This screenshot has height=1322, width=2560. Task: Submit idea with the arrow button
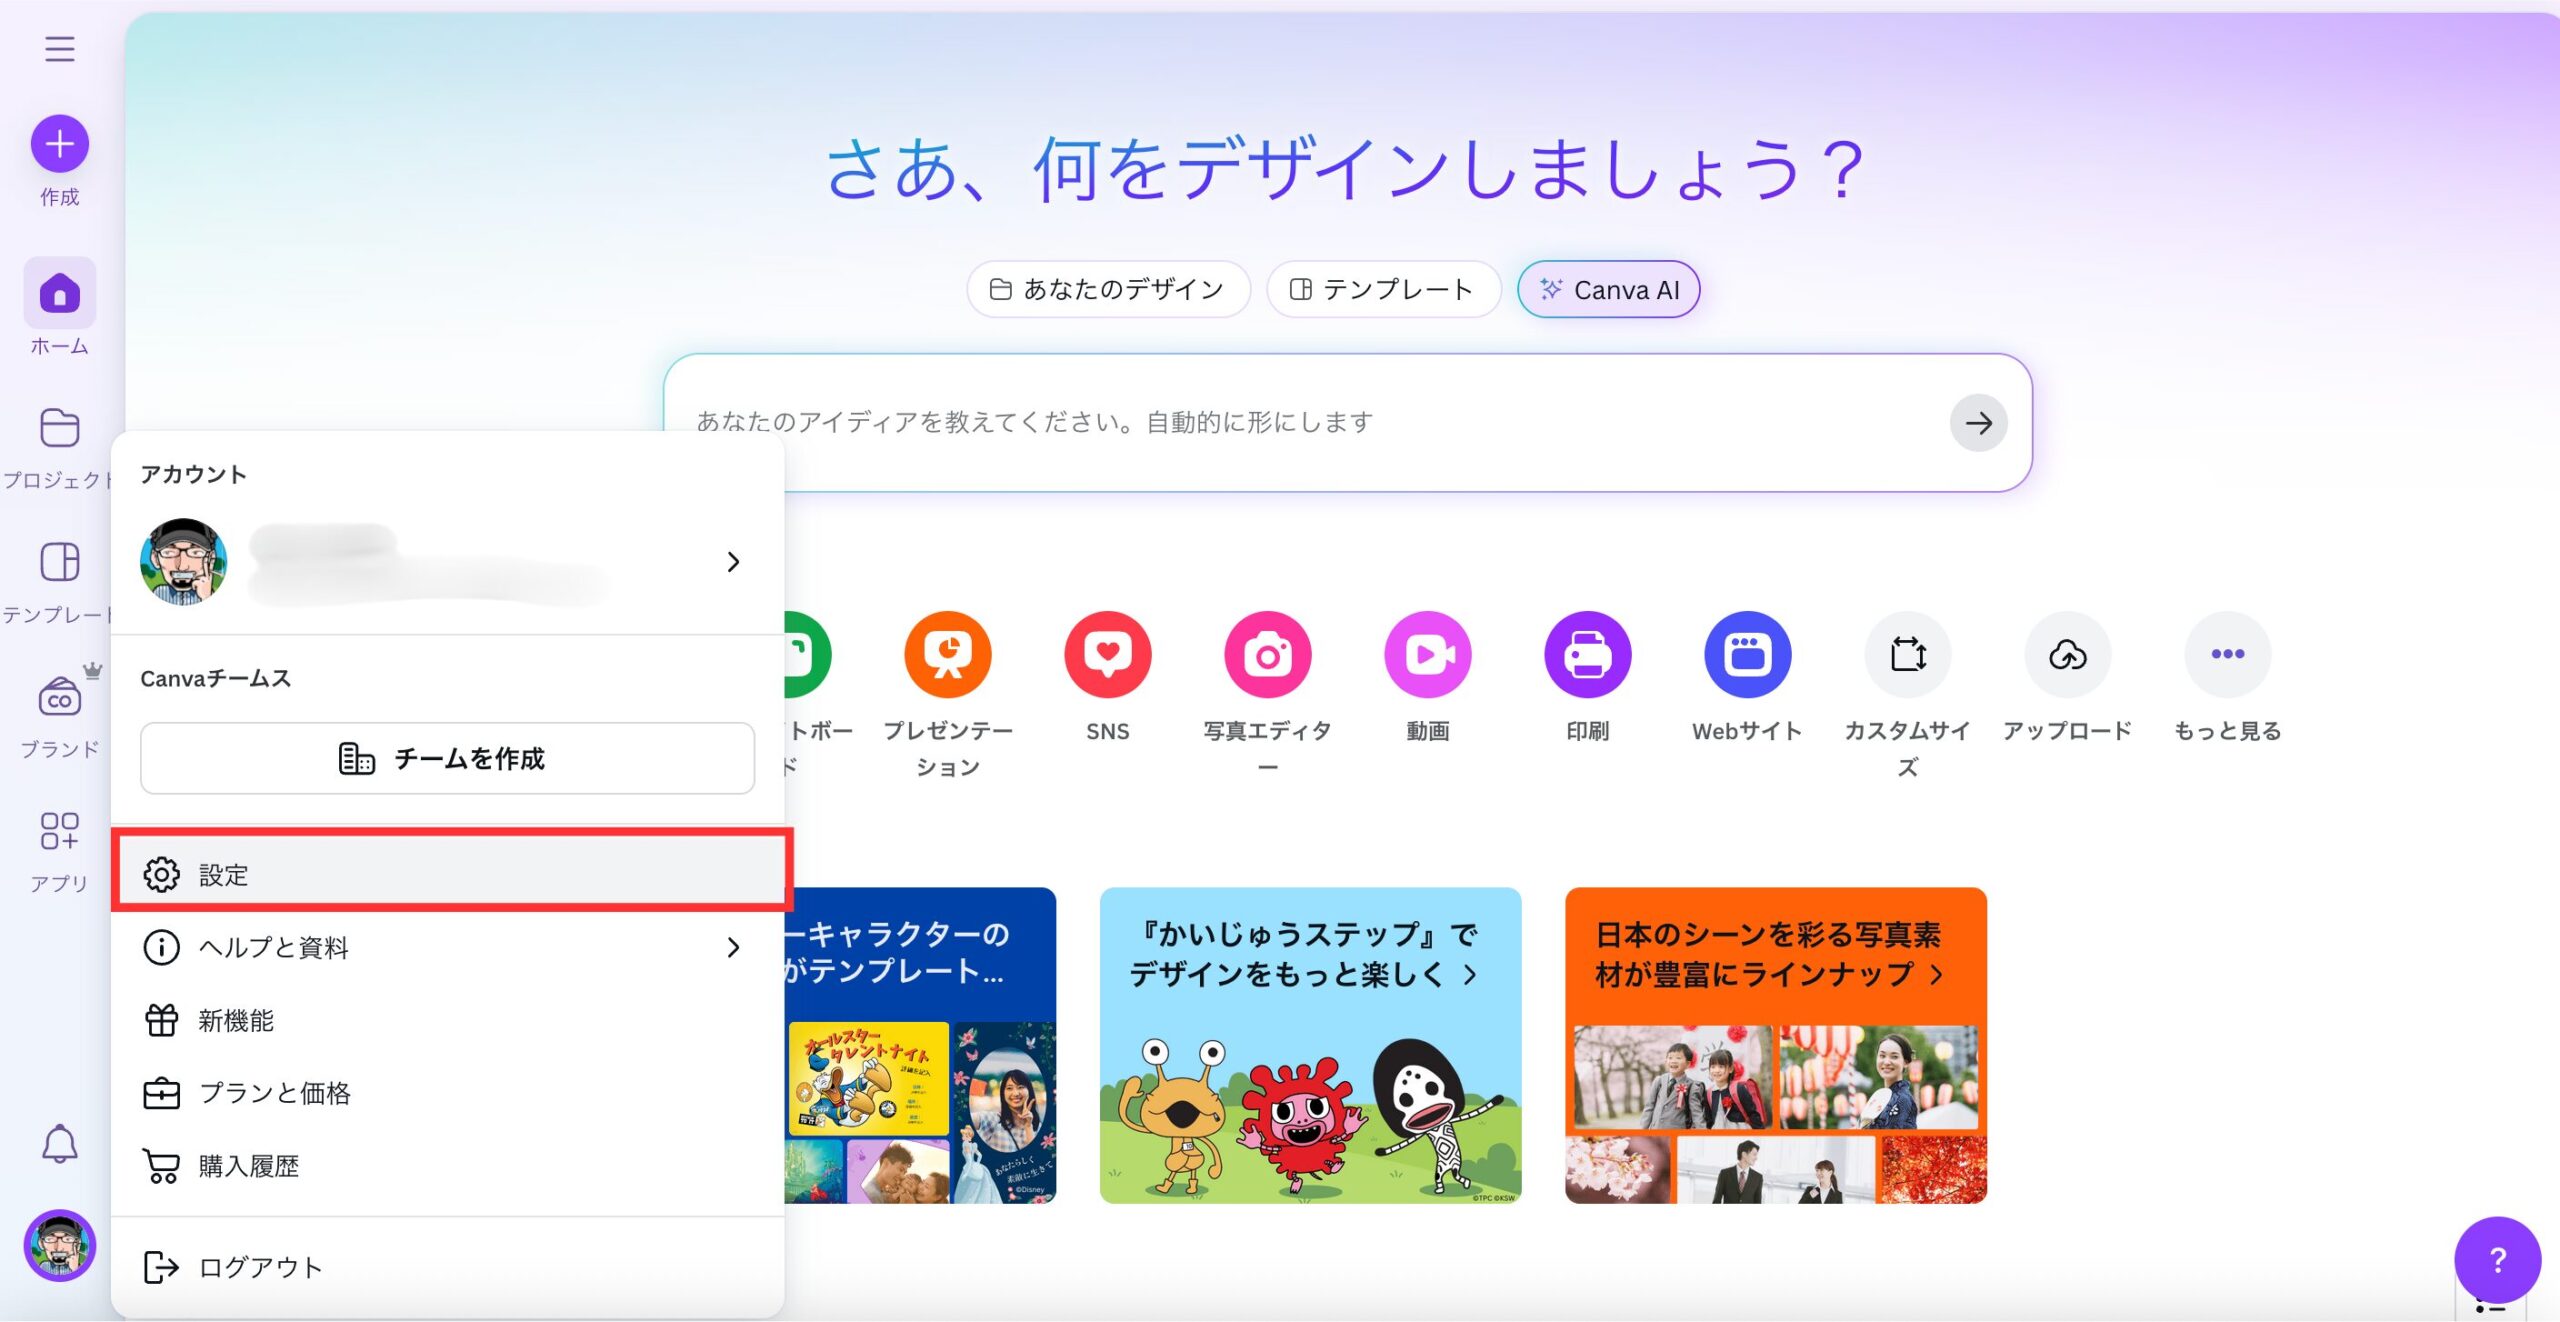pyautogui.click(x=1978, y=423)
